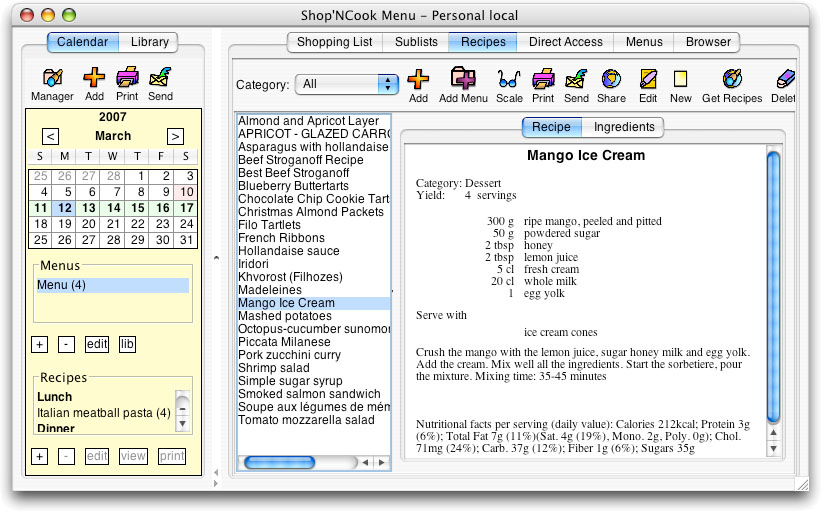Screen dimensions: 821x511
Task: Click recipe list scroll right arrow
Action: coord(382,462)
